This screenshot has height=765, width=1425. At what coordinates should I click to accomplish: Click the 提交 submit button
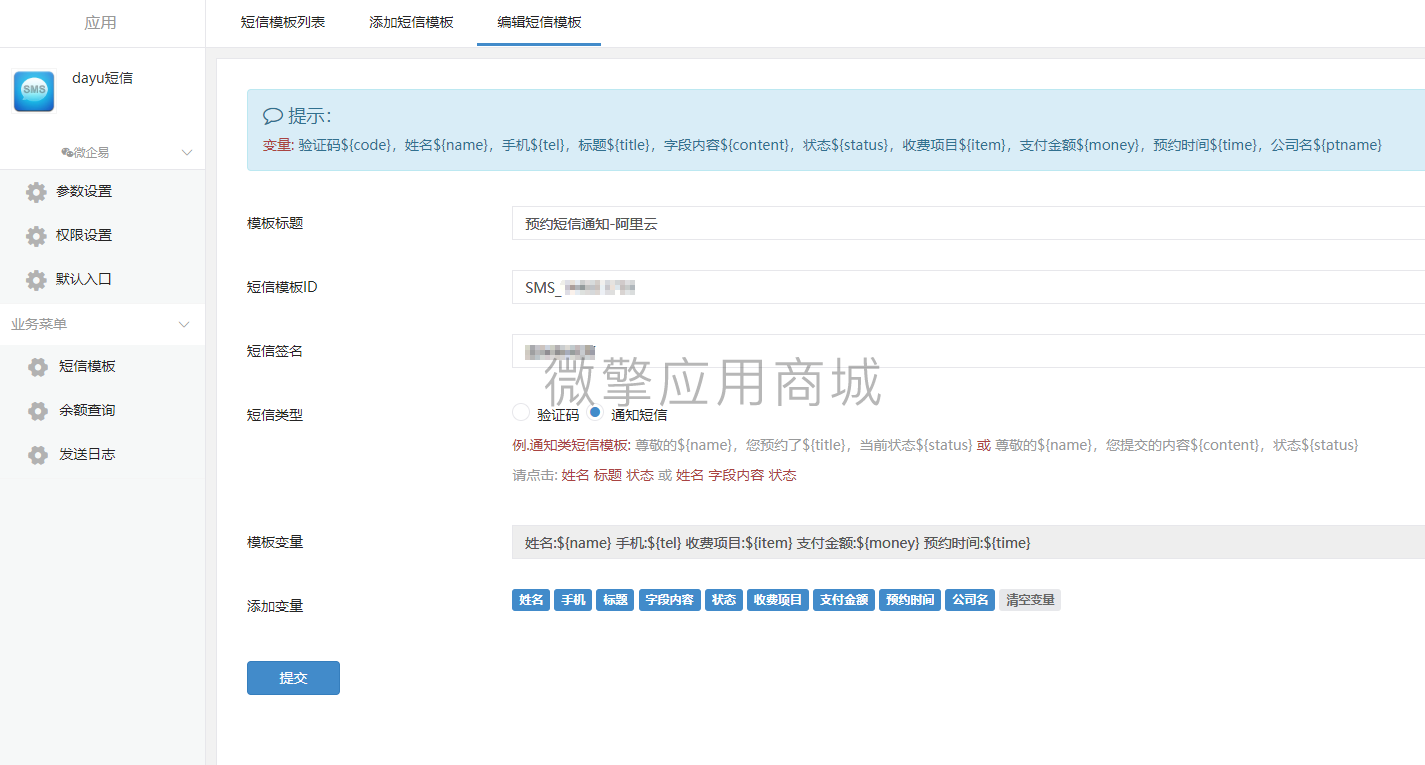coord(293,678)
